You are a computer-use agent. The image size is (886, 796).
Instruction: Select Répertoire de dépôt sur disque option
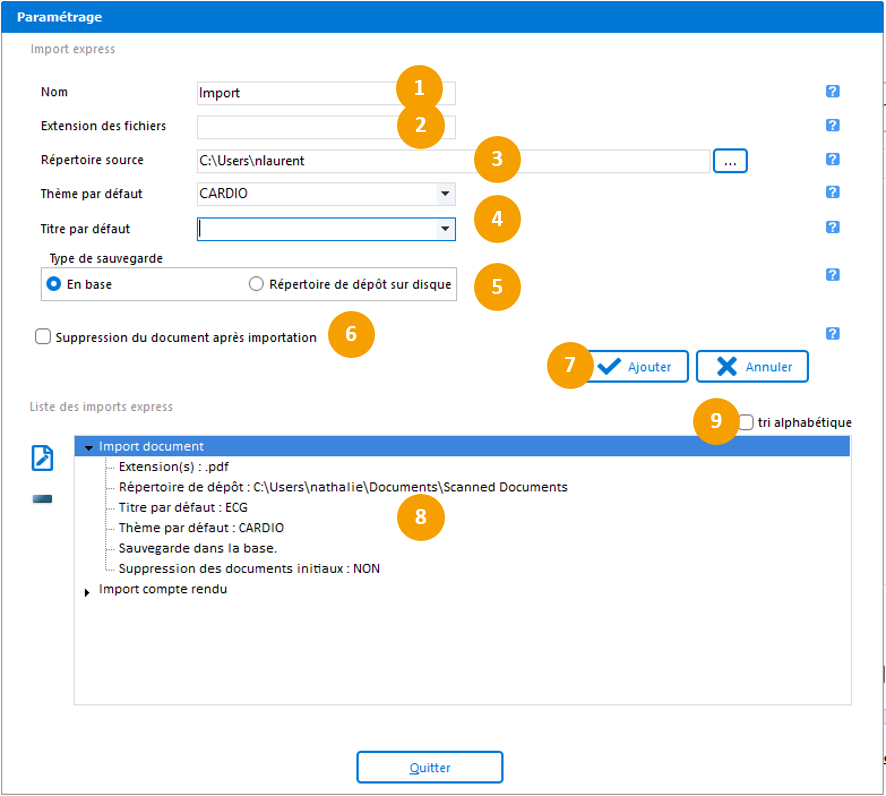[257, 284]
